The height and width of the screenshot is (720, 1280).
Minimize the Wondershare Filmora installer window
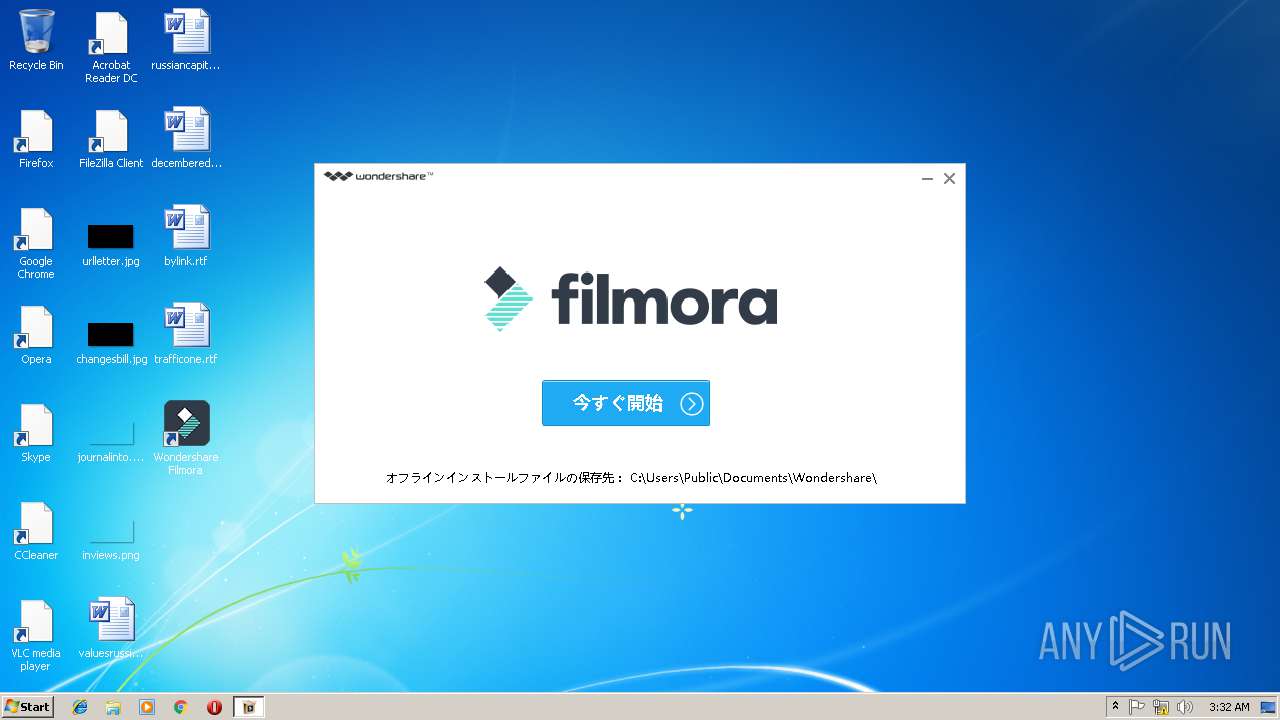point(927,179)
